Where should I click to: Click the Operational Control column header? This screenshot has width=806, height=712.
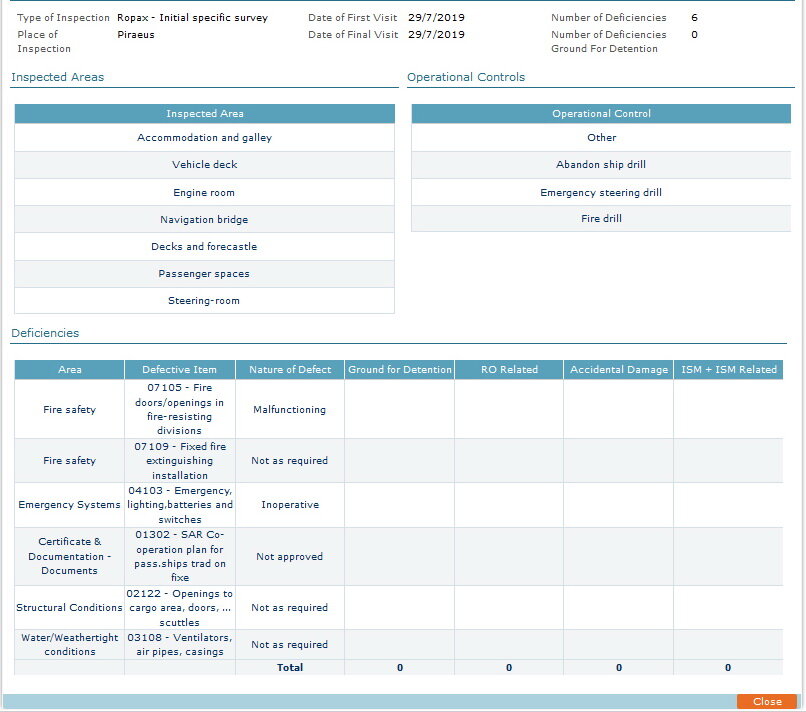click(601, 114)
